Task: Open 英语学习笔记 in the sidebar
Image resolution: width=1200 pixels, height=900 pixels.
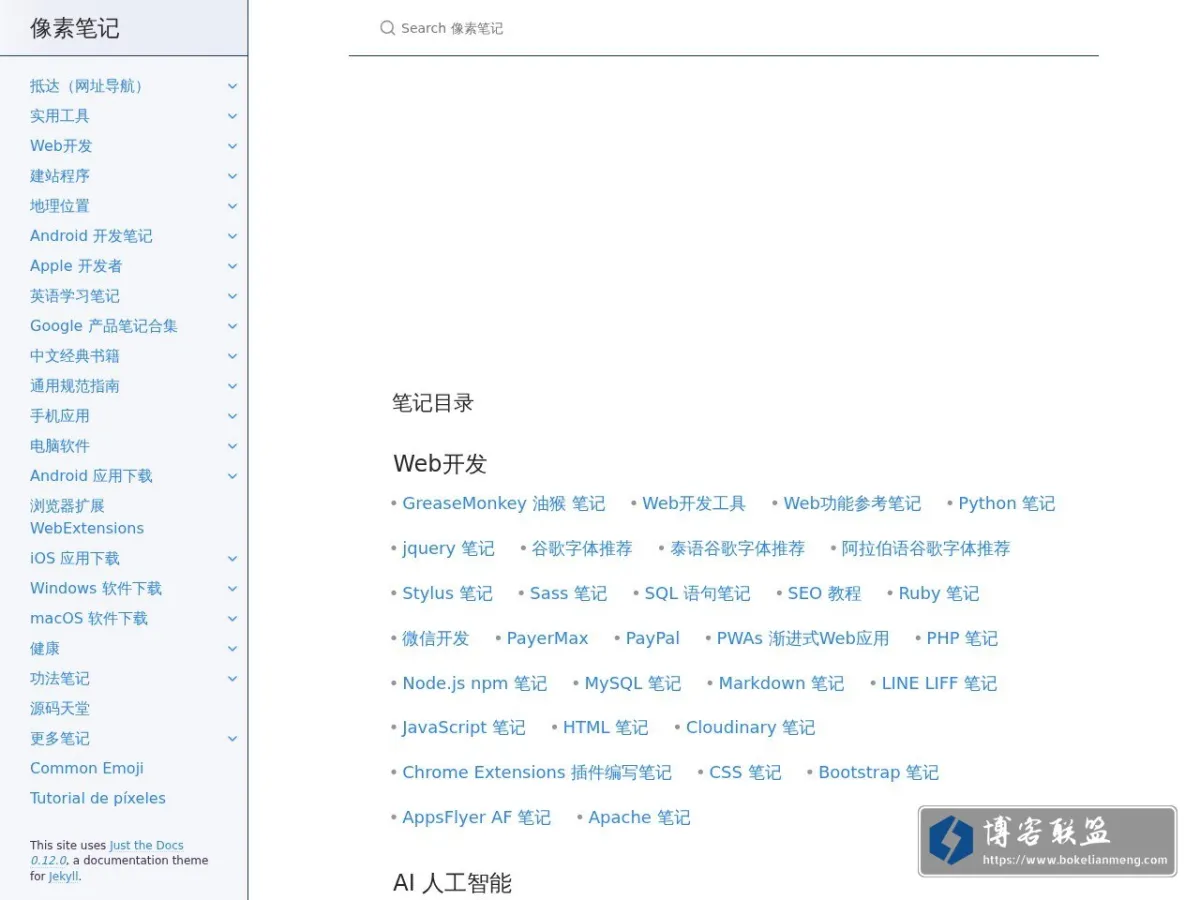Action: (75, 296)
